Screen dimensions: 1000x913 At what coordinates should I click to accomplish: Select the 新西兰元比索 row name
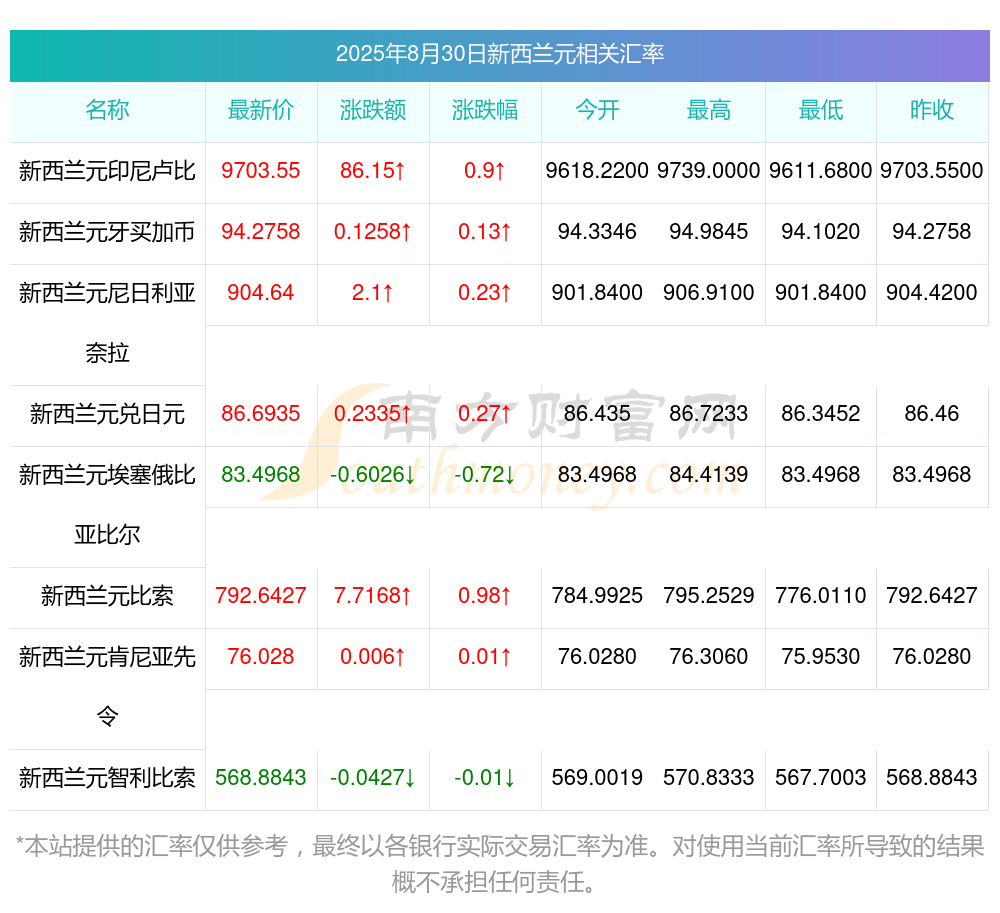(107, 596)
